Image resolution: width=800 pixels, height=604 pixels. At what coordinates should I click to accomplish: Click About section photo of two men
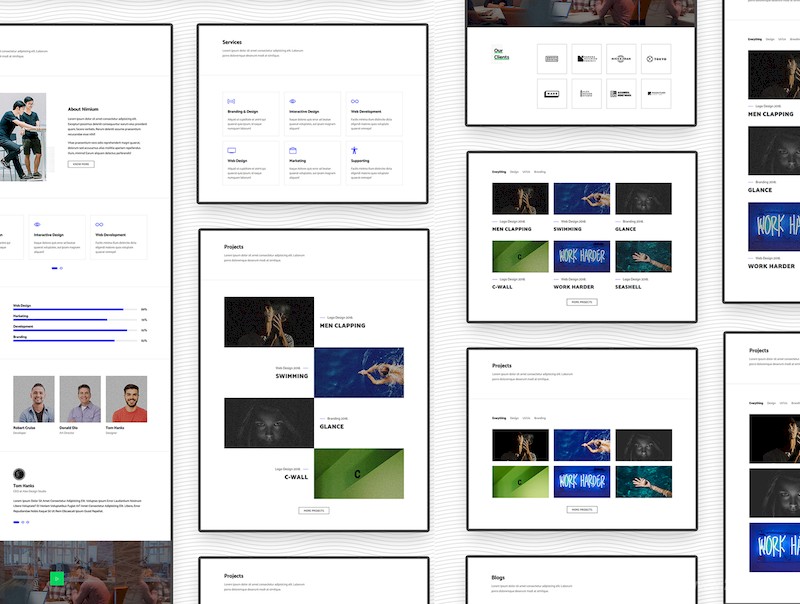[x=23, y=137]
